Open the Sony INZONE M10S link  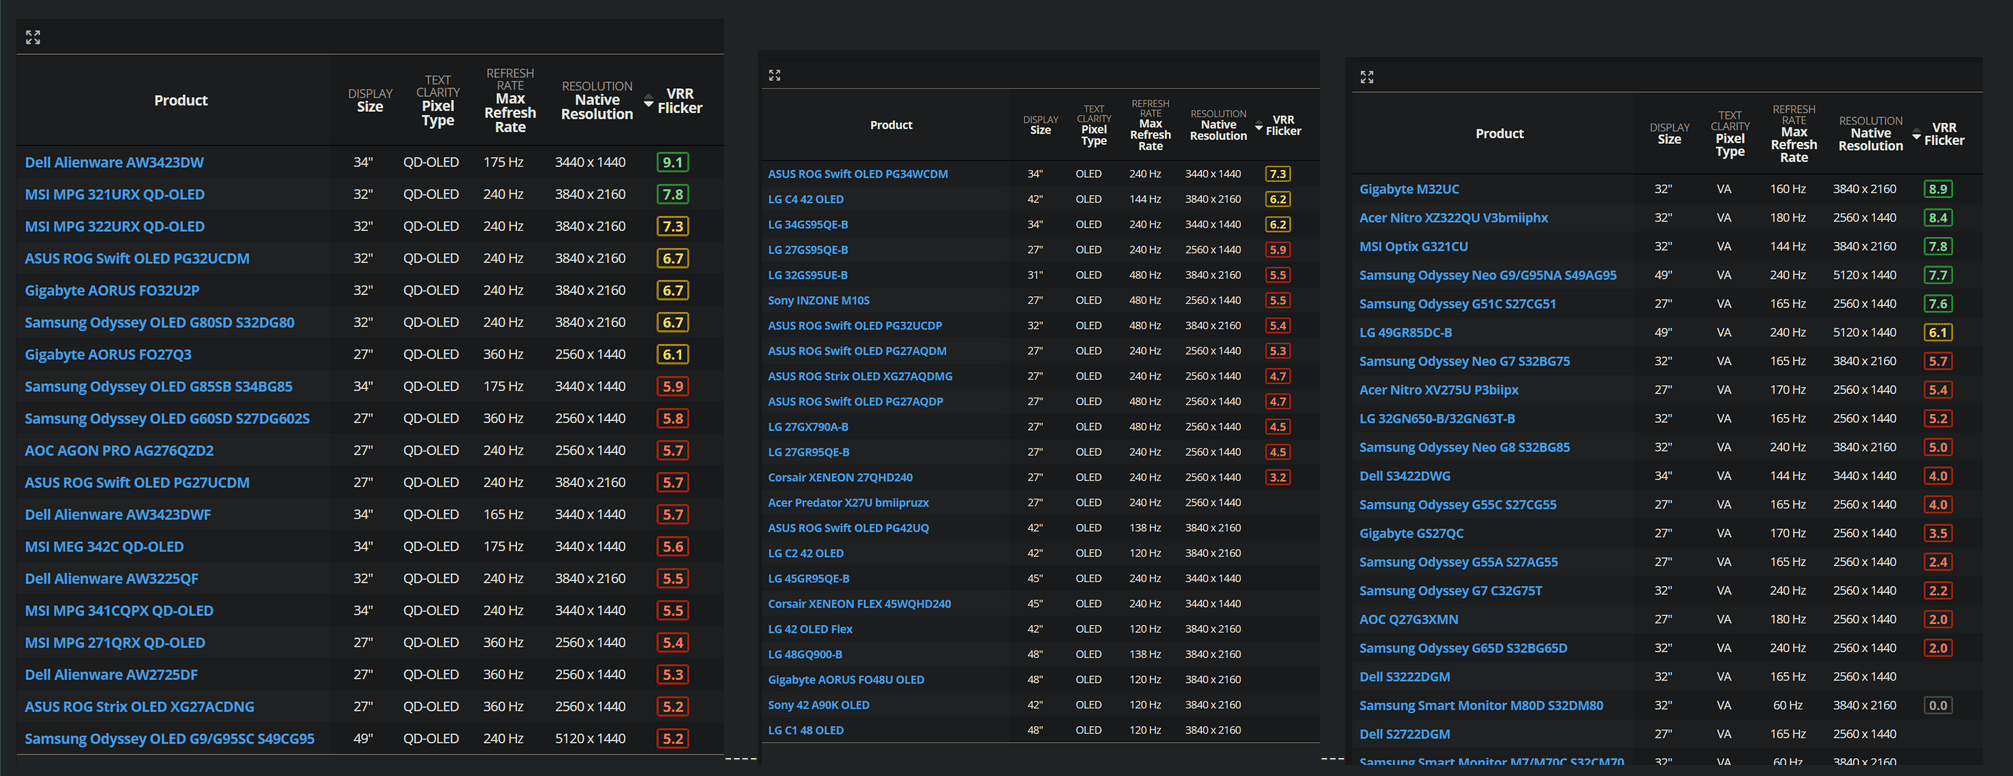pos(819,300)
